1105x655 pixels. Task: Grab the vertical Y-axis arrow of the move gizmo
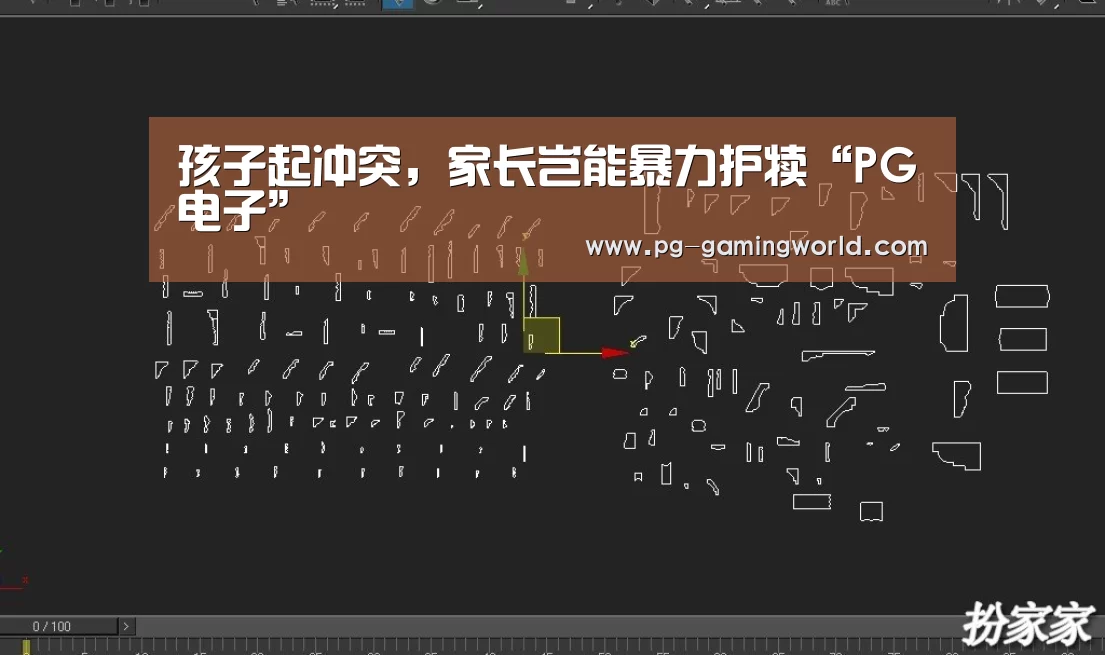[x=523, y=262]
